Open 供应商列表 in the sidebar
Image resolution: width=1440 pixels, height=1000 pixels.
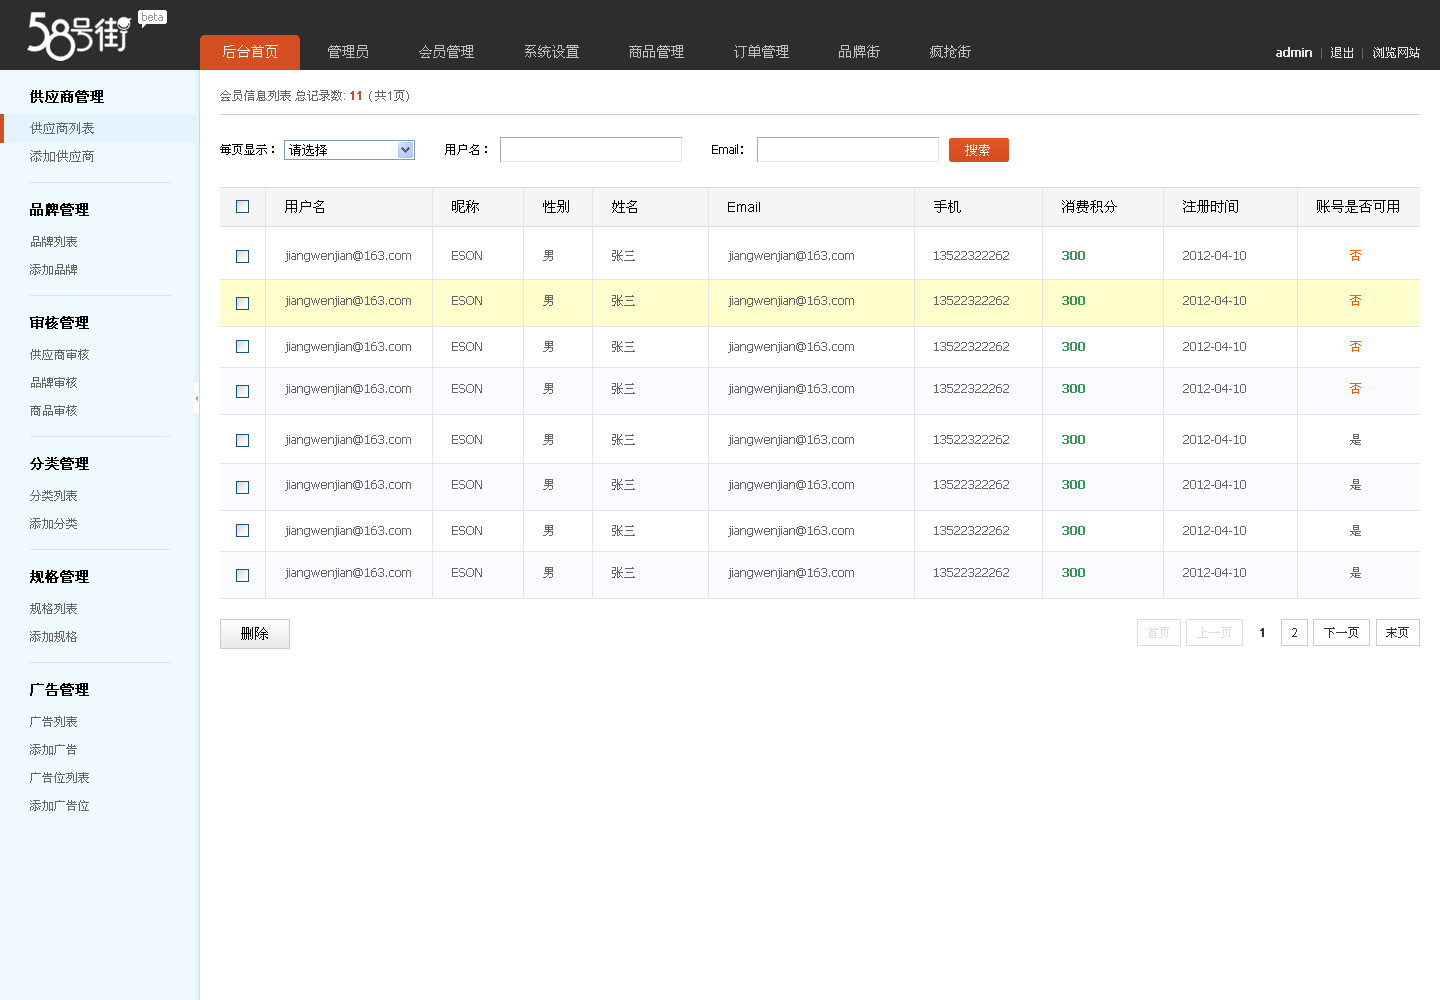pos(62,128)
